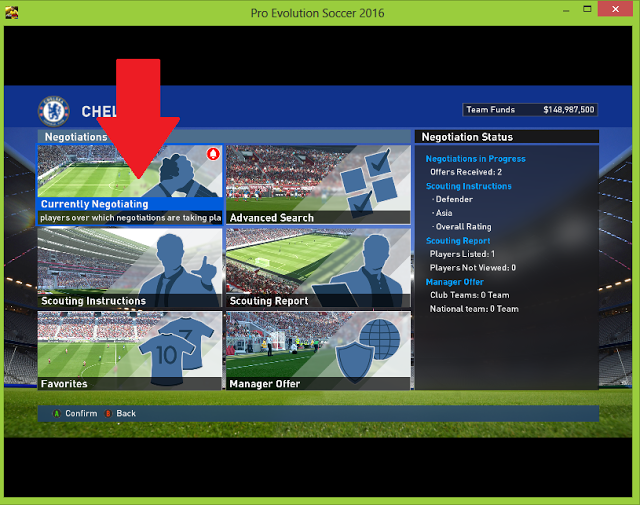The width and height of the screenshot is (640, 505).
Task: Click the Team Funds amount box
Action: point(530,109)
